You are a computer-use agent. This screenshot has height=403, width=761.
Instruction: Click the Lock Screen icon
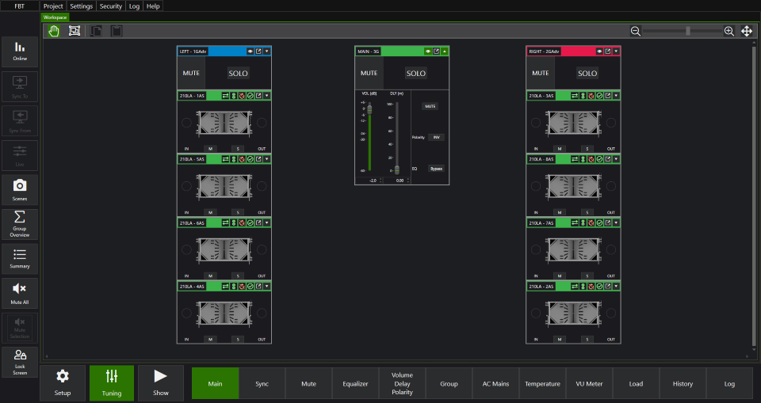point(20,362)
